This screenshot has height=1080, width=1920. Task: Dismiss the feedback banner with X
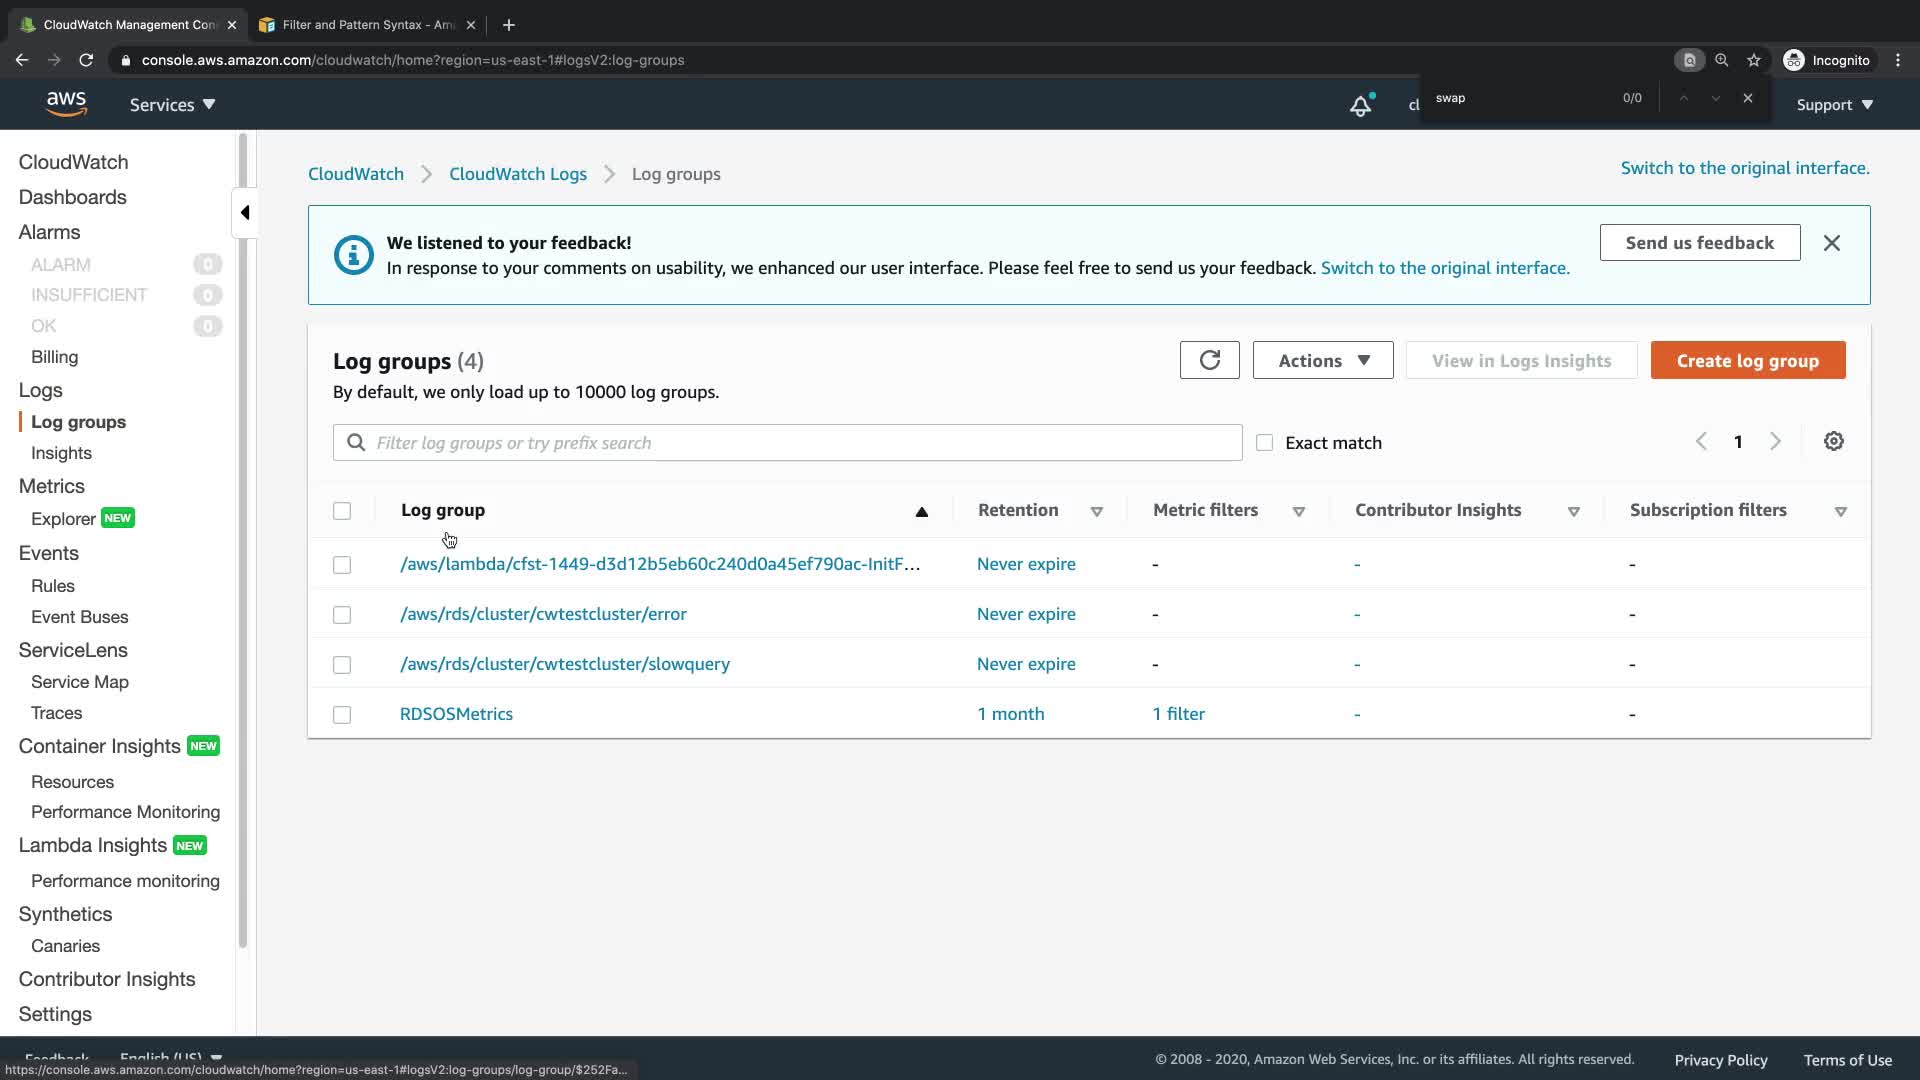(1831, 243)
